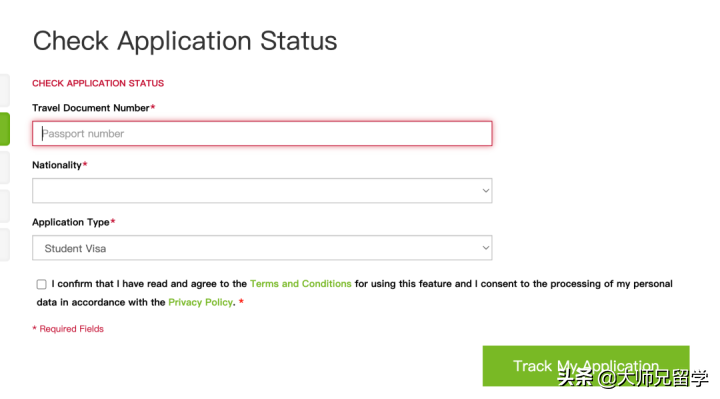720x399 pixels.
Task: Click the Application Type field label
Action: pos(71,222)
